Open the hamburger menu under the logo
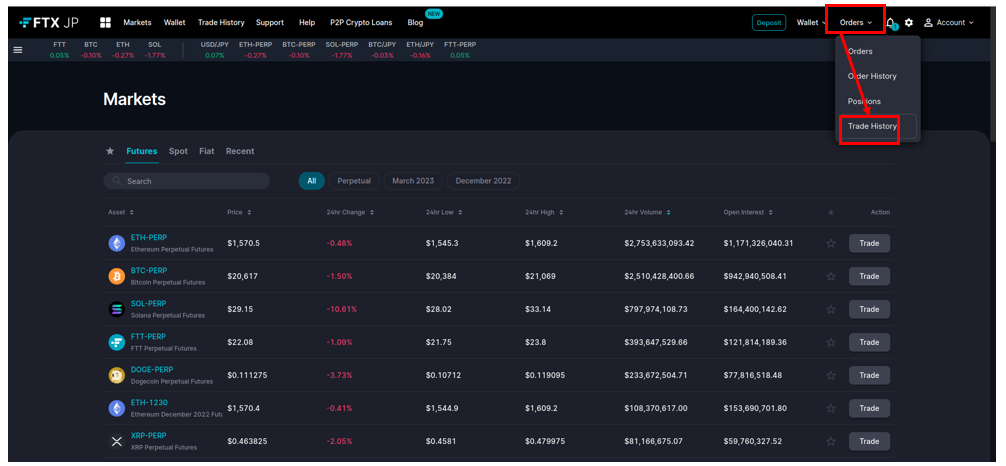 [18, 50]
